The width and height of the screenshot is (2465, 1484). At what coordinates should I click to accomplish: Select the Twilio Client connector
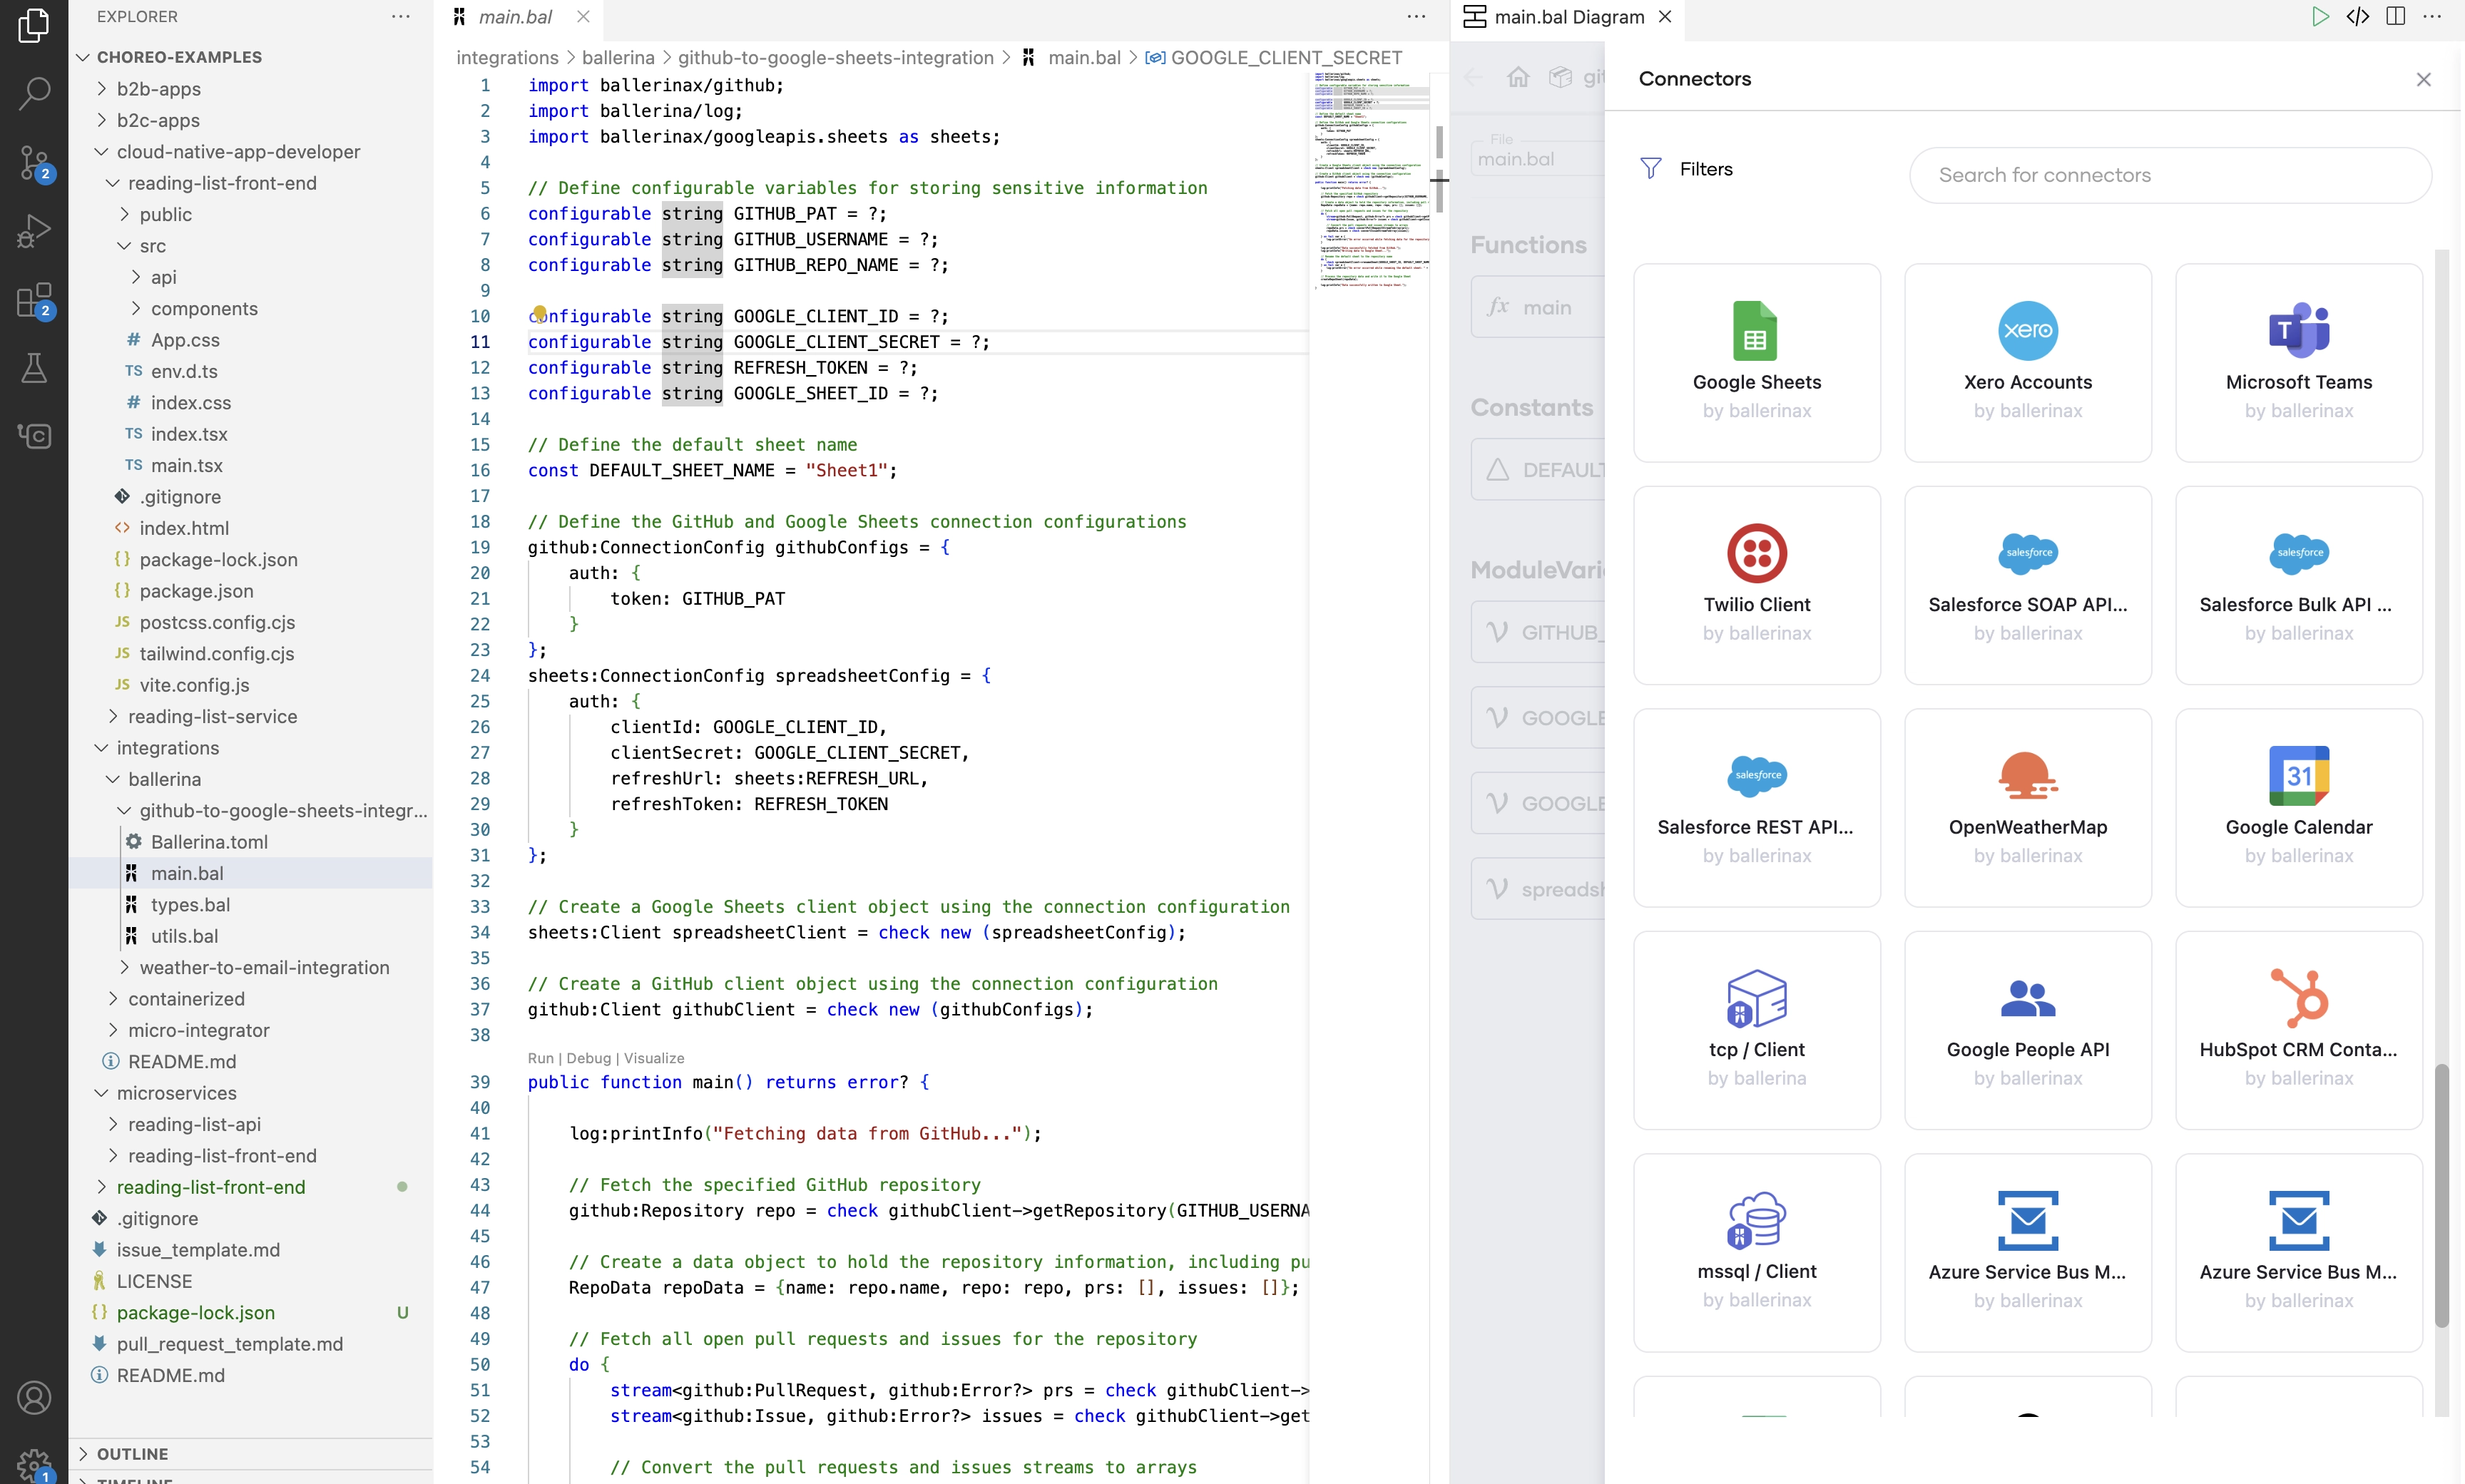pyautogui.click(x=1757, y=585)
